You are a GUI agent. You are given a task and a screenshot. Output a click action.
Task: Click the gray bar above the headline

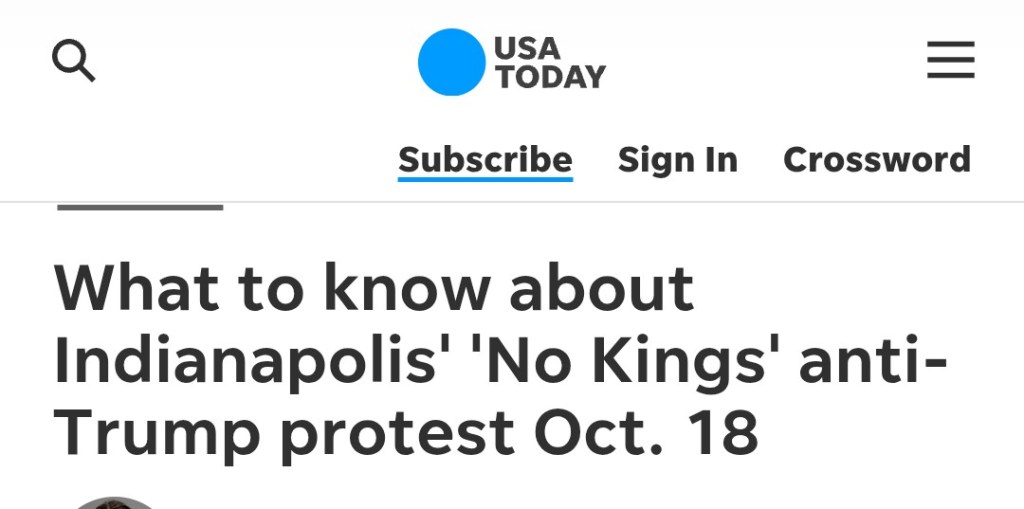coord(140,207)
